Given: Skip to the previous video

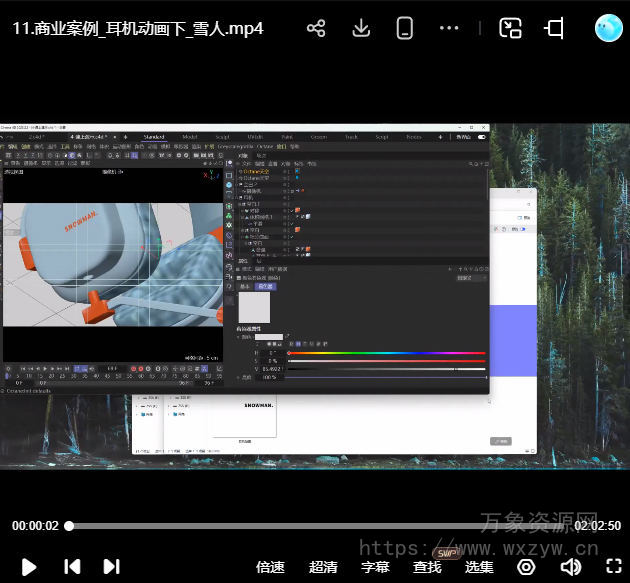Looking at the screenshot, I should click(72, 567).
